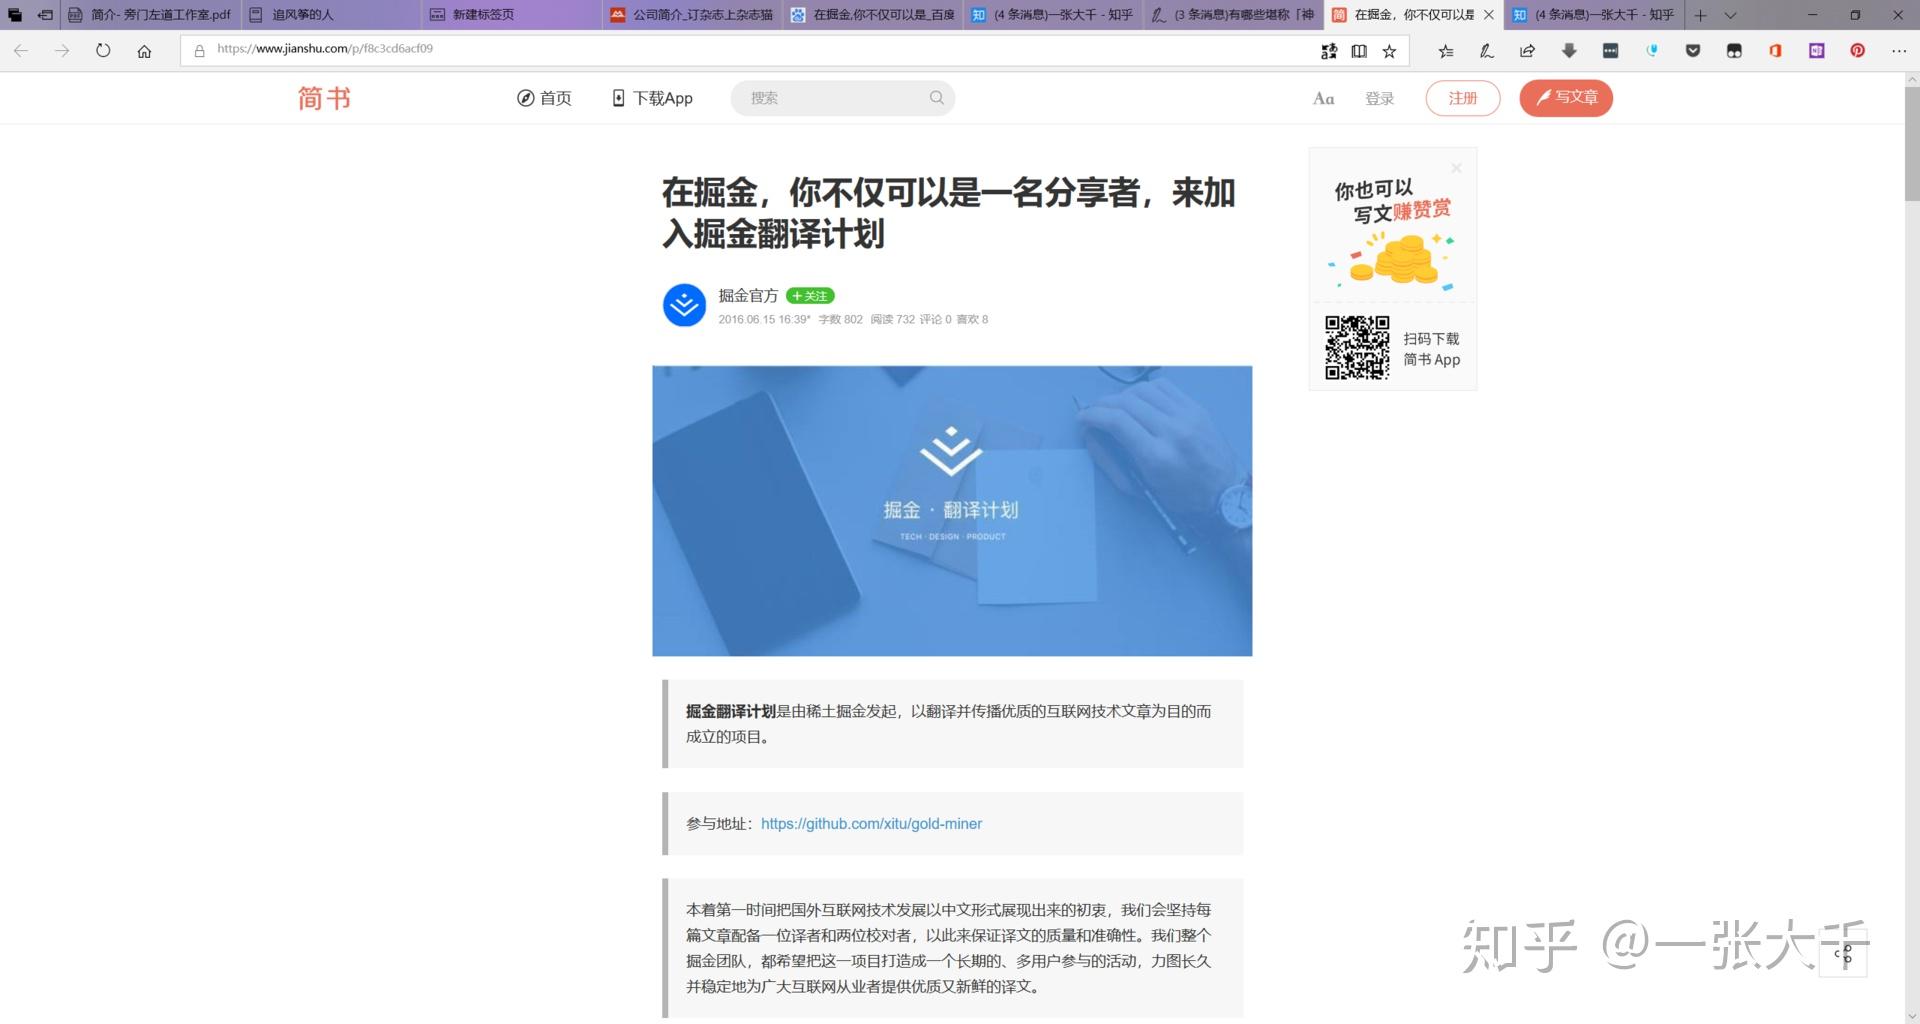Switch to the 新建标签页 tab
Screen dimensions: 1920x1024
point(511,15)
